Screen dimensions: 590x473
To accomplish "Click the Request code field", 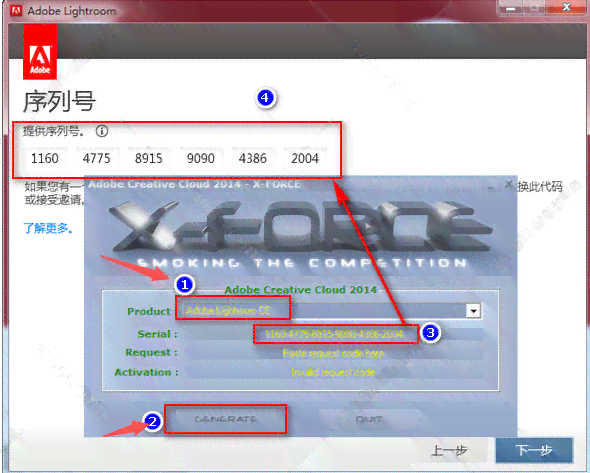I will 333,353.
